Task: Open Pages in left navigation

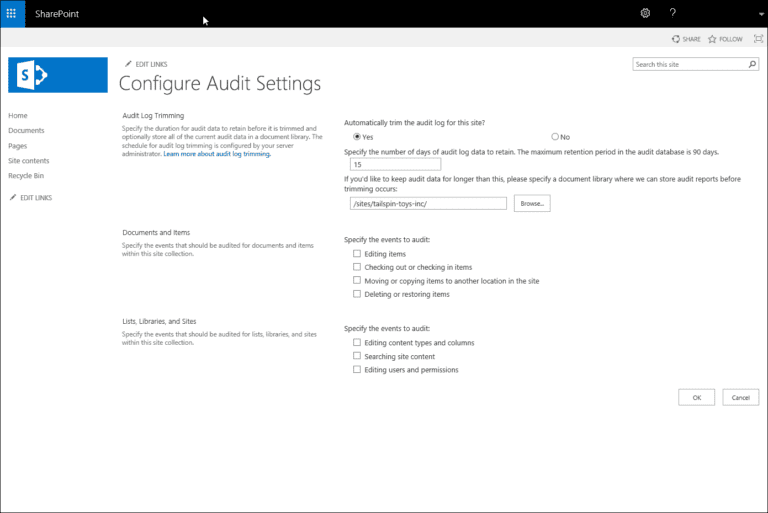Action: coord(17,146)
